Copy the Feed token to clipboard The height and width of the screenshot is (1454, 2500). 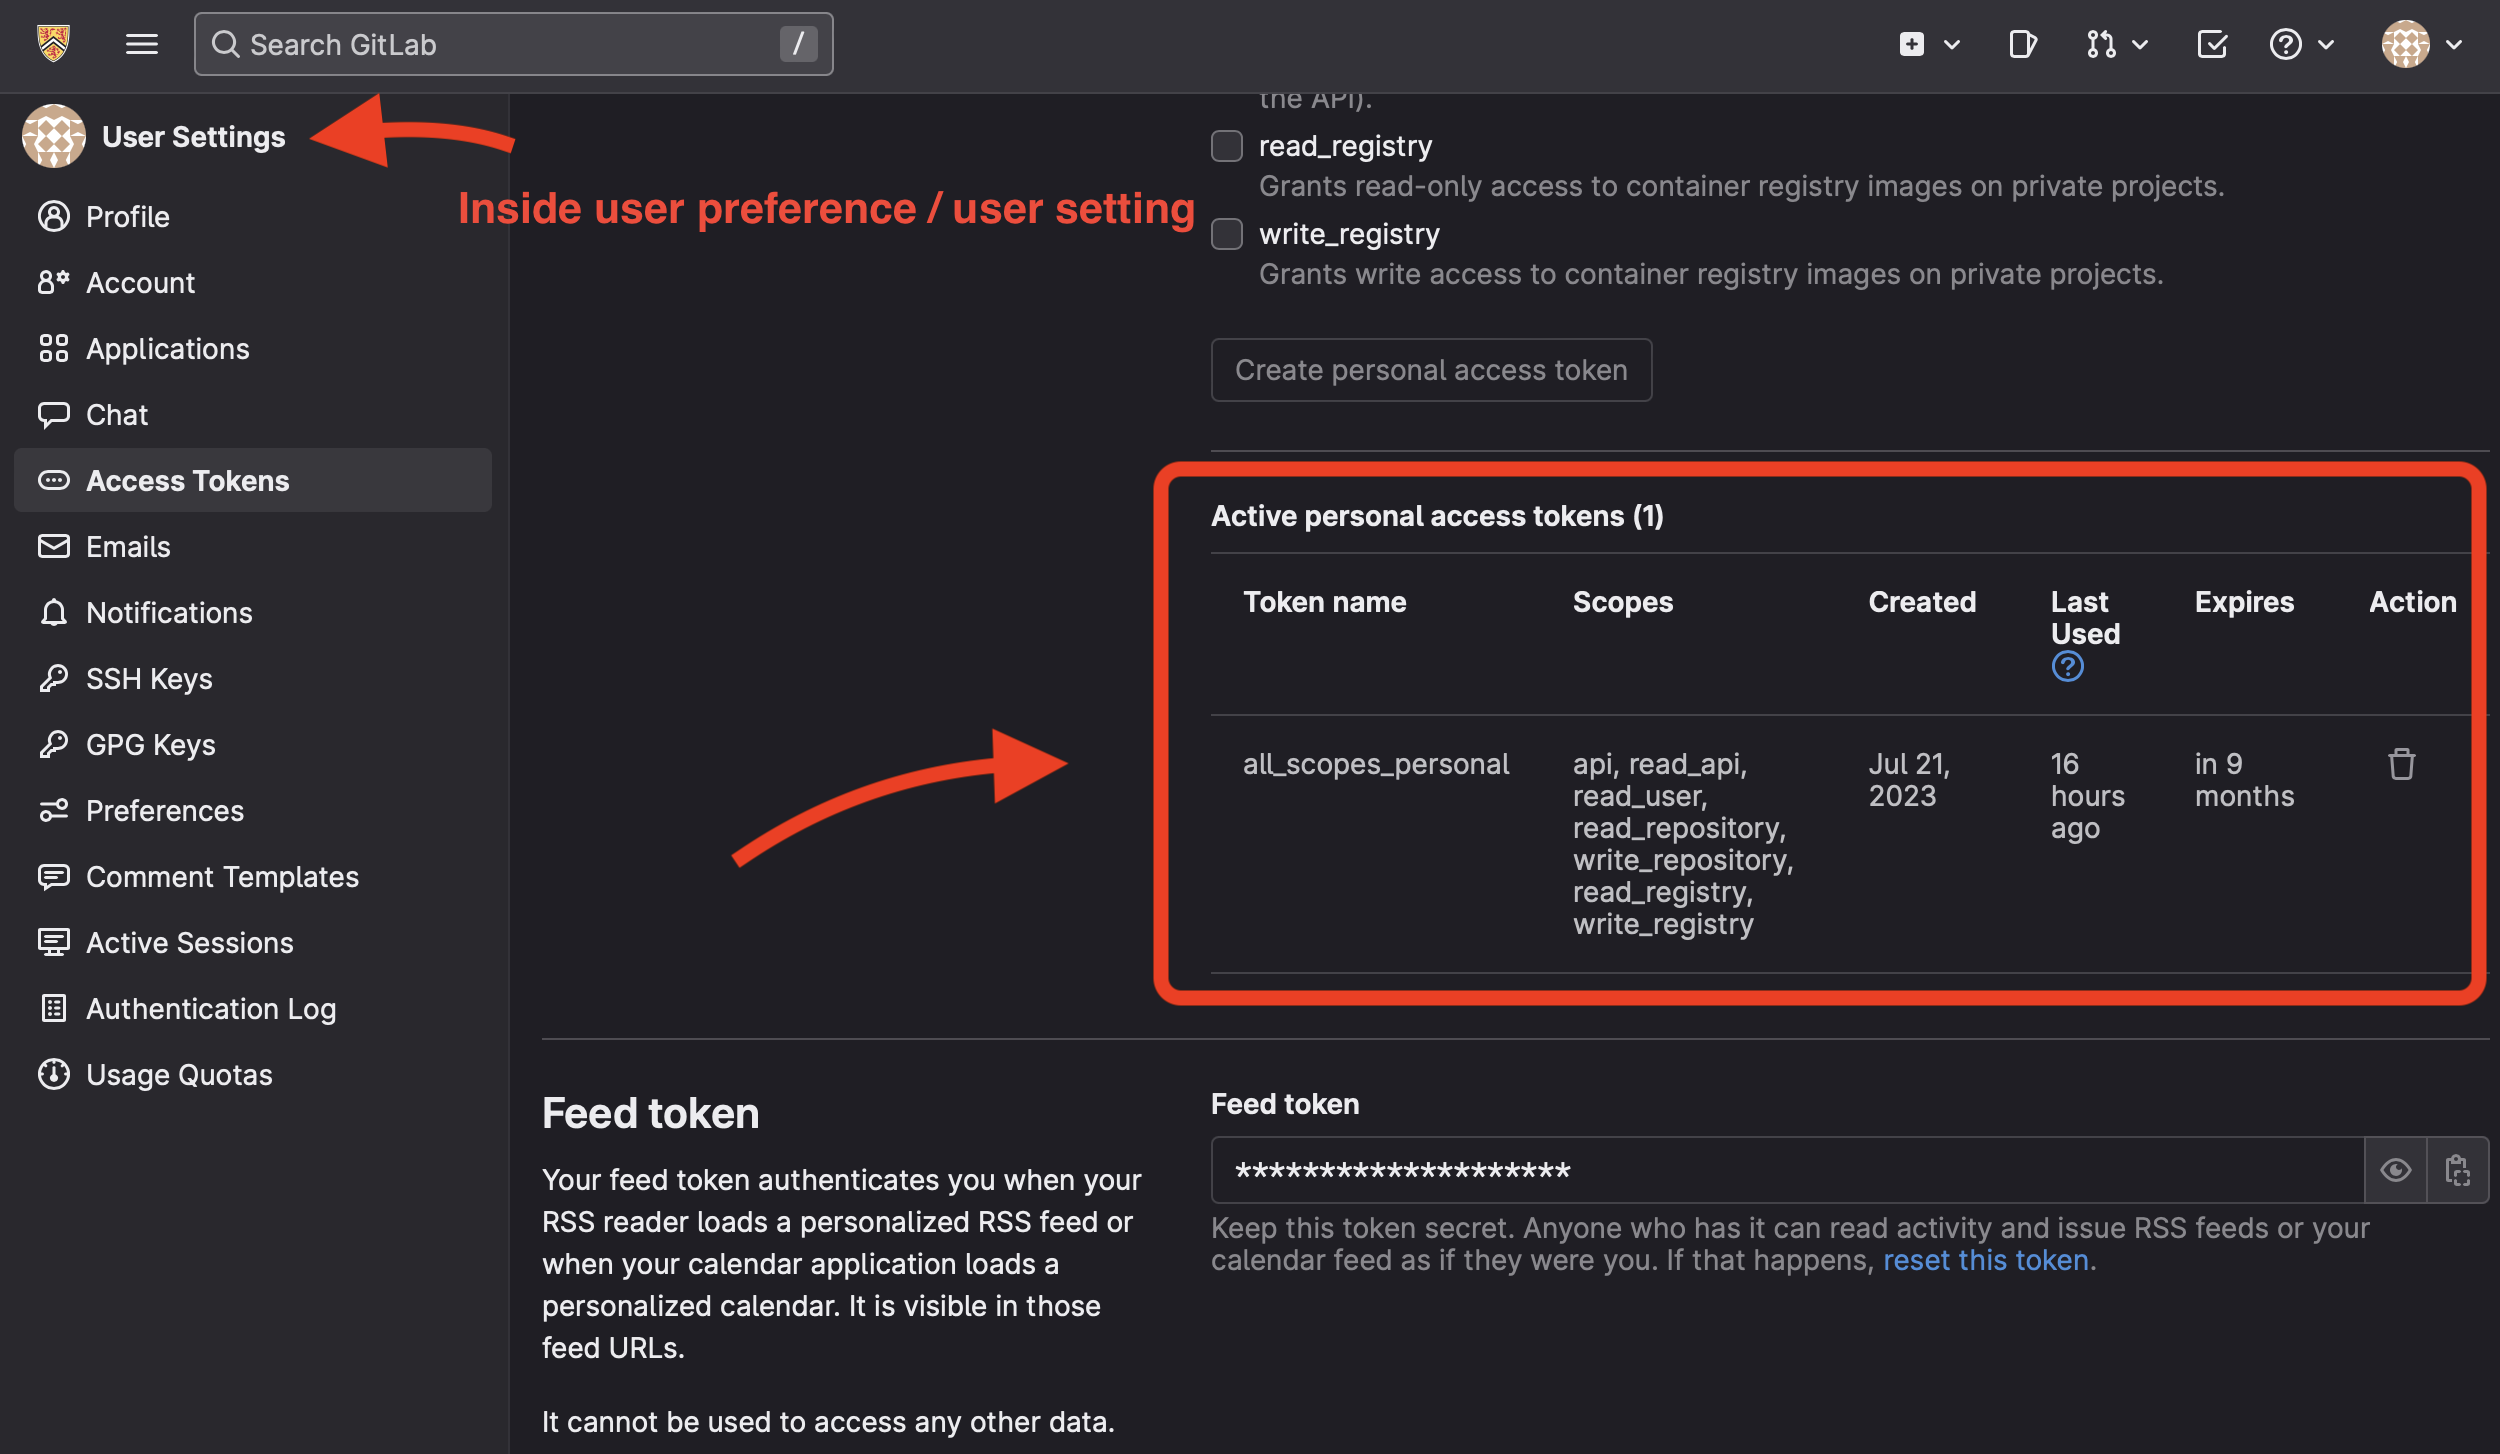click(x=2458, y=1169)
